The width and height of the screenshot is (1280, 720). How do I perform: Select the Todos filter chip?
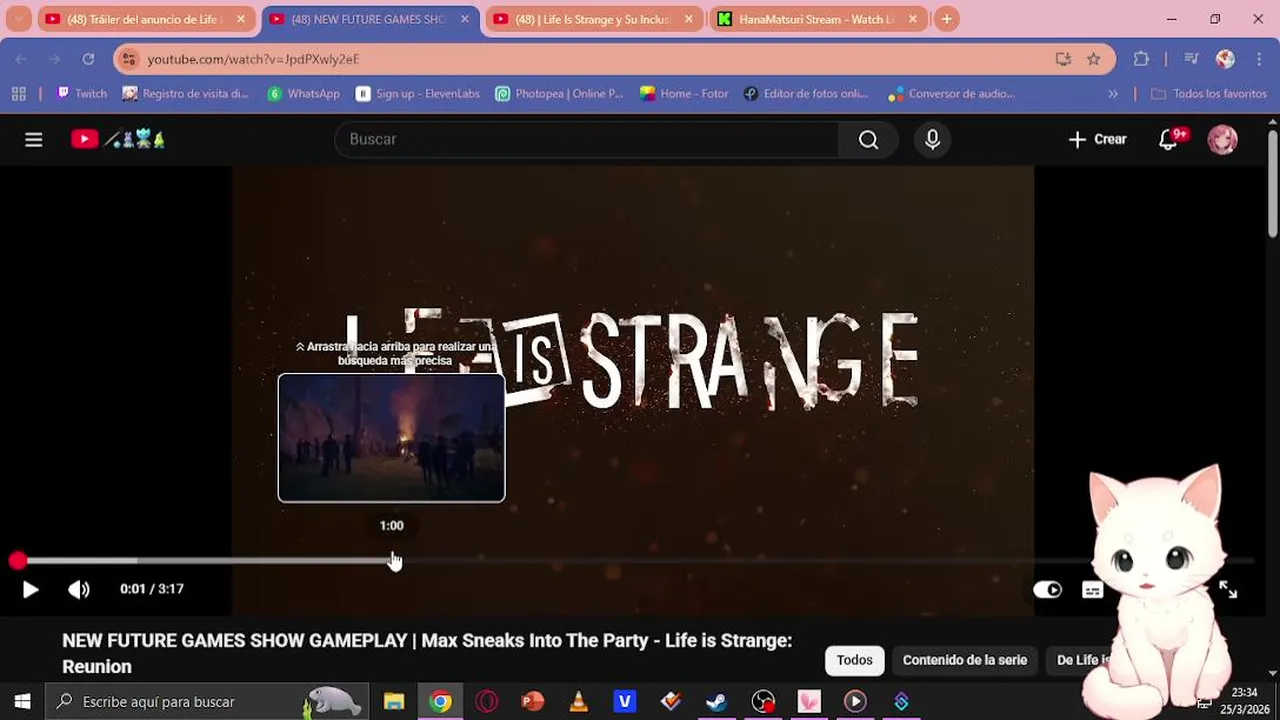pyautogui.click(x=854, y=660)
